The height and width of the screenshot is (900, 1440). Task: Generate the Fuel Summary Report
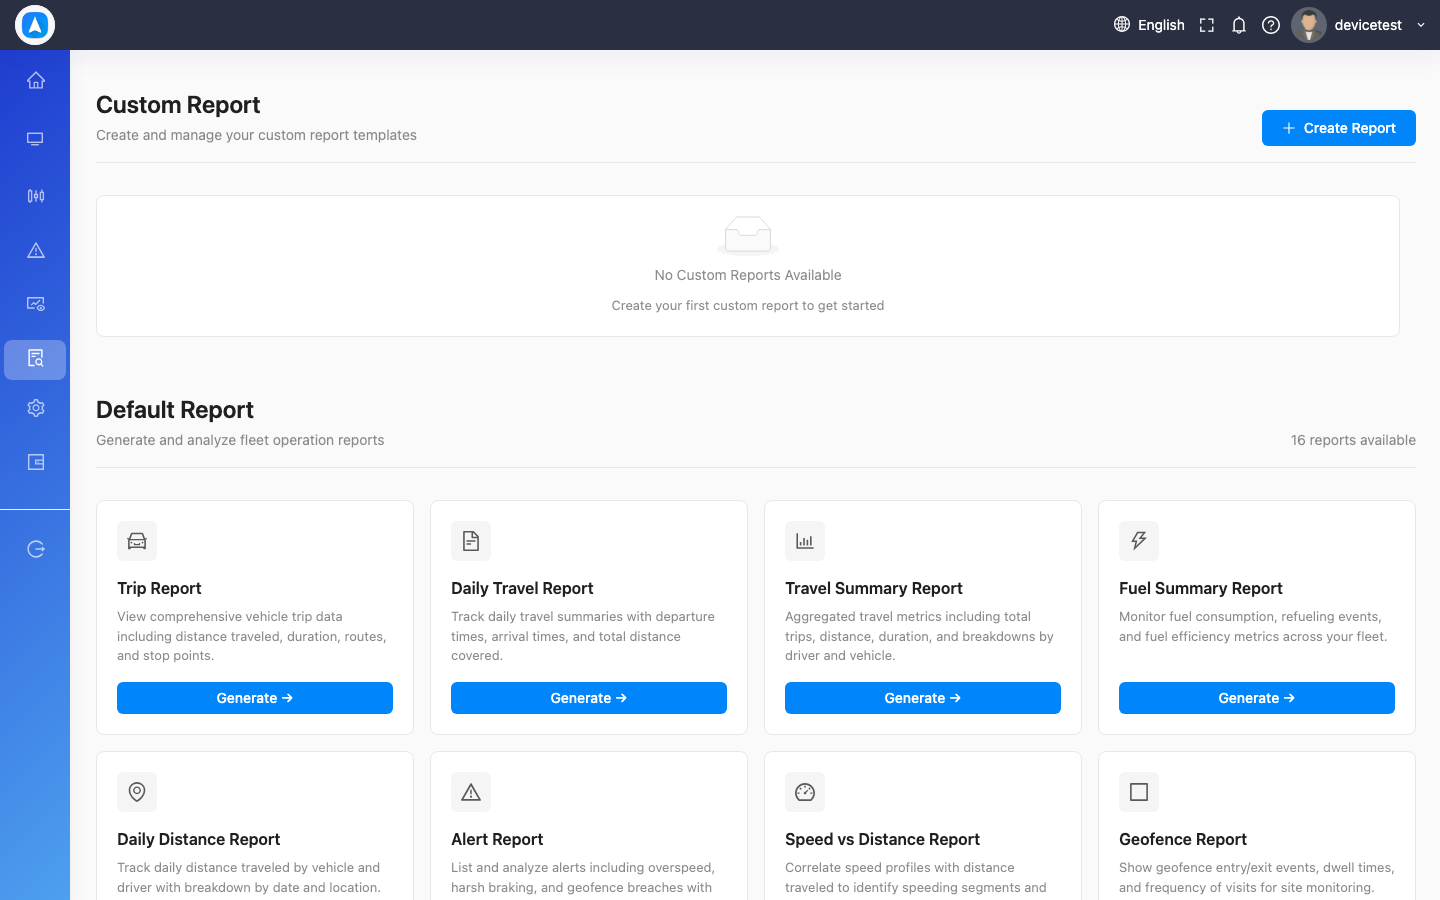click(x=1257, y=698)
